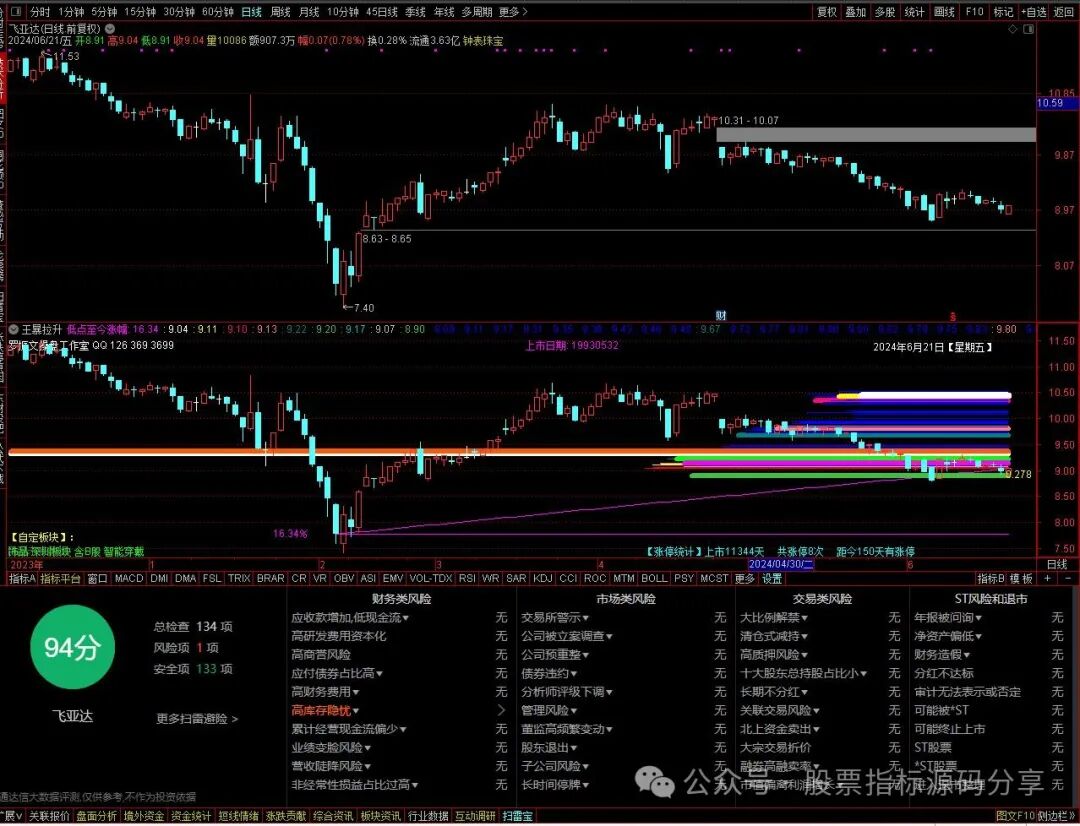This screenshot has height=826, width=1080.
Task: Switch to 周线 weekly chart
Action: tap(280, 12)
